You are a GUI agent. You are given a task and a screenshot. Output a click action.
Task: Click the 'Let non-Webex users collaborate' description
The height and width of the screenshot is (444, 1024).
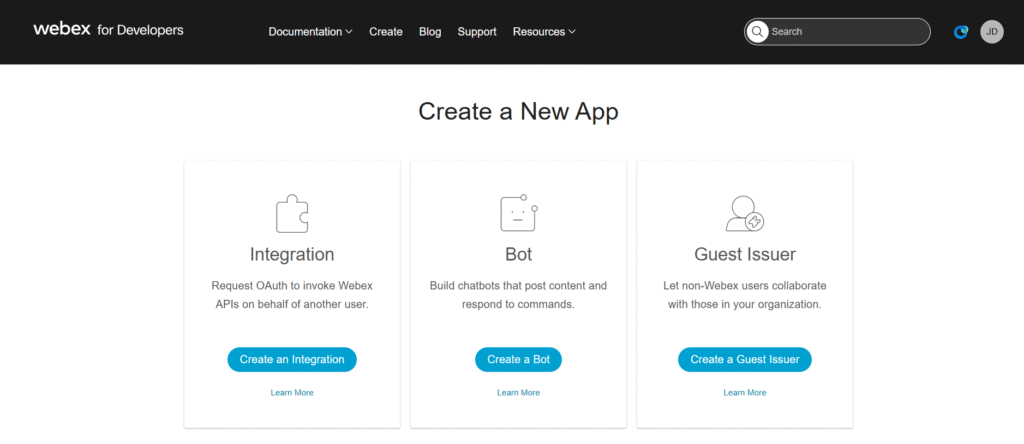tap(744, 295)
